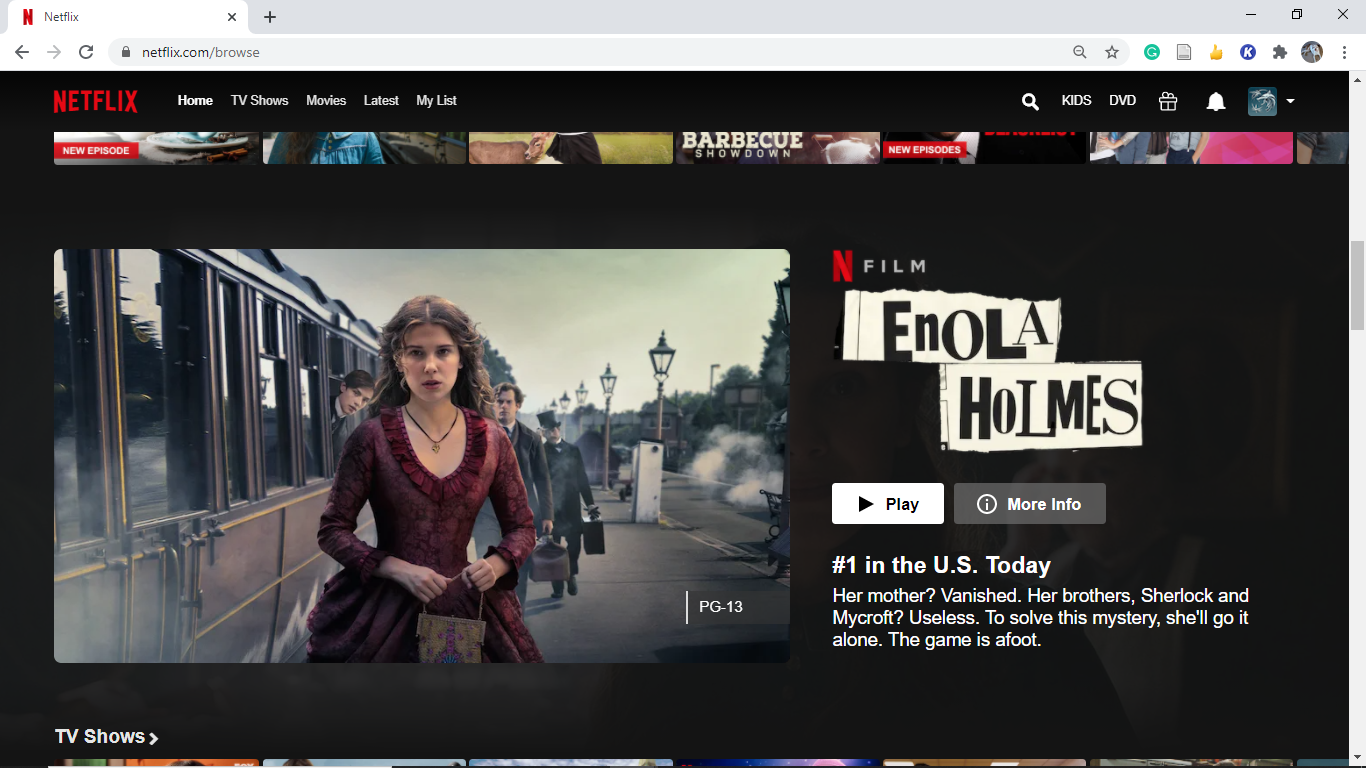Go forward in browser

click(x=54, y=52)
